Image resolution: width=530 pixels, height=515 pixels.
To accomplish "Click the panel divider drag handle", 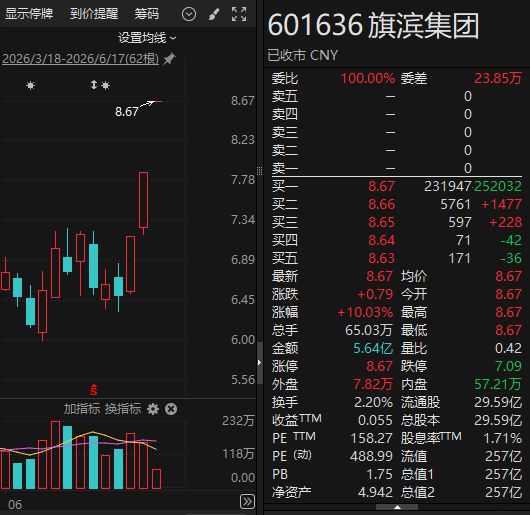I will [260, 171].
